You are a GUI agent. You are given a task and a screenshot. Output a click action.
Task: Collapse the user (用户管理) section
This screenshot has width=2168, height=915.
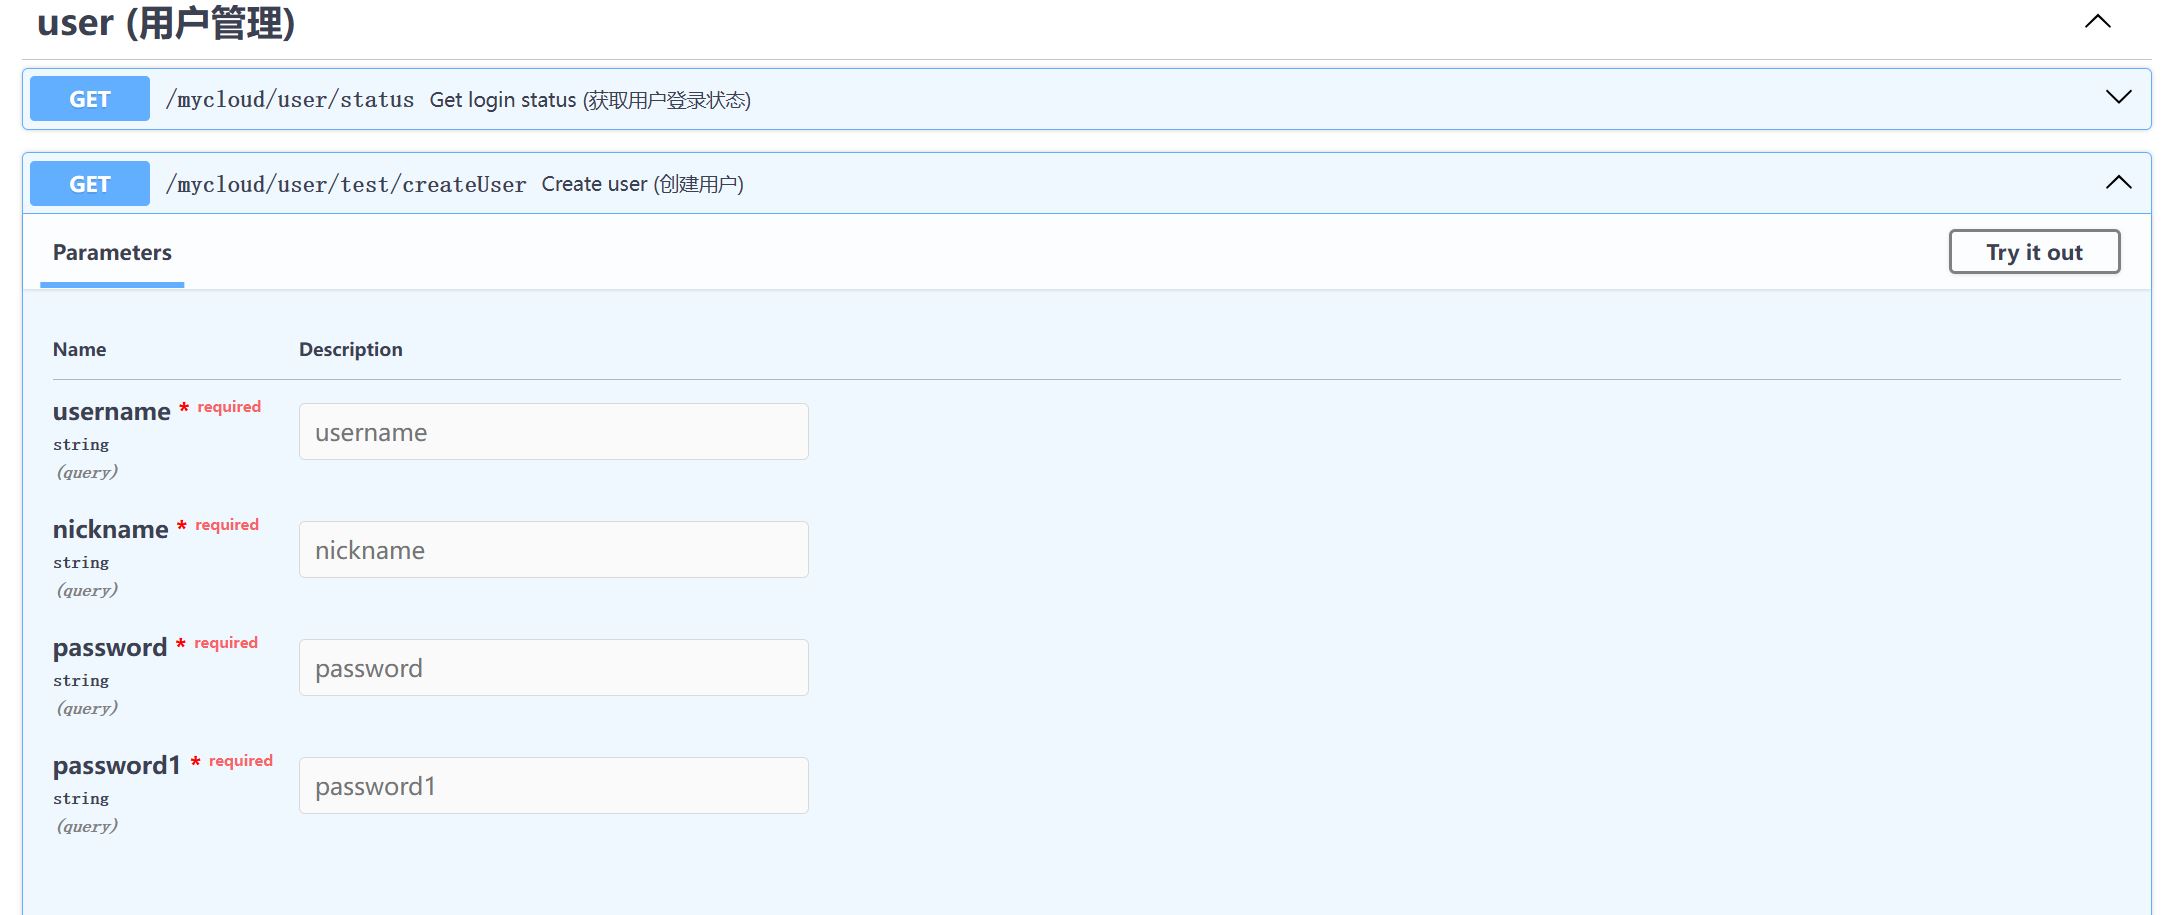[2097, 21]
